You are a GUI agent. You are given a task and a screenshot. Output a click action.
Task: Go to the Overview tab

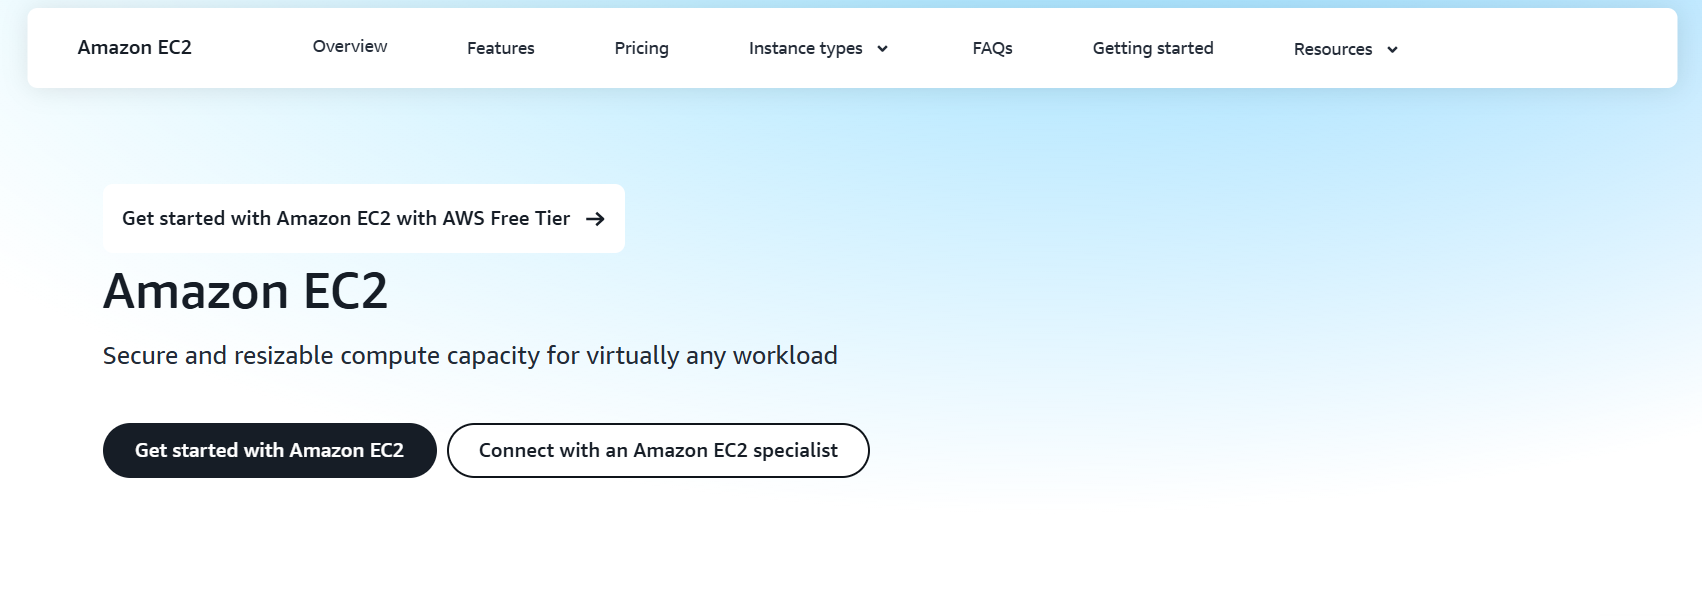coord(350,47)
